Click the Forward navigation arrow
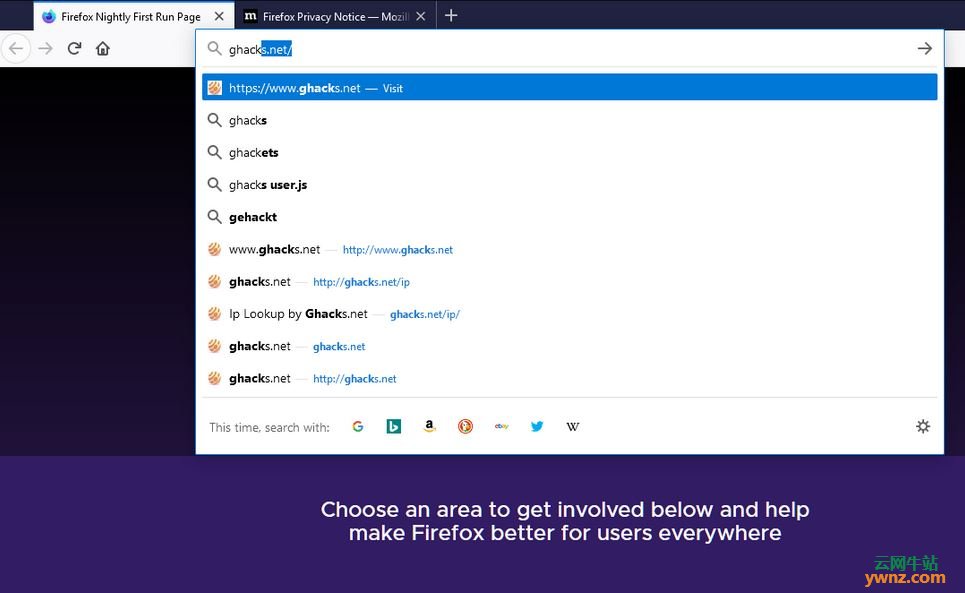The width and height of the screenshot is (965, 593). (x=46, y=49)
